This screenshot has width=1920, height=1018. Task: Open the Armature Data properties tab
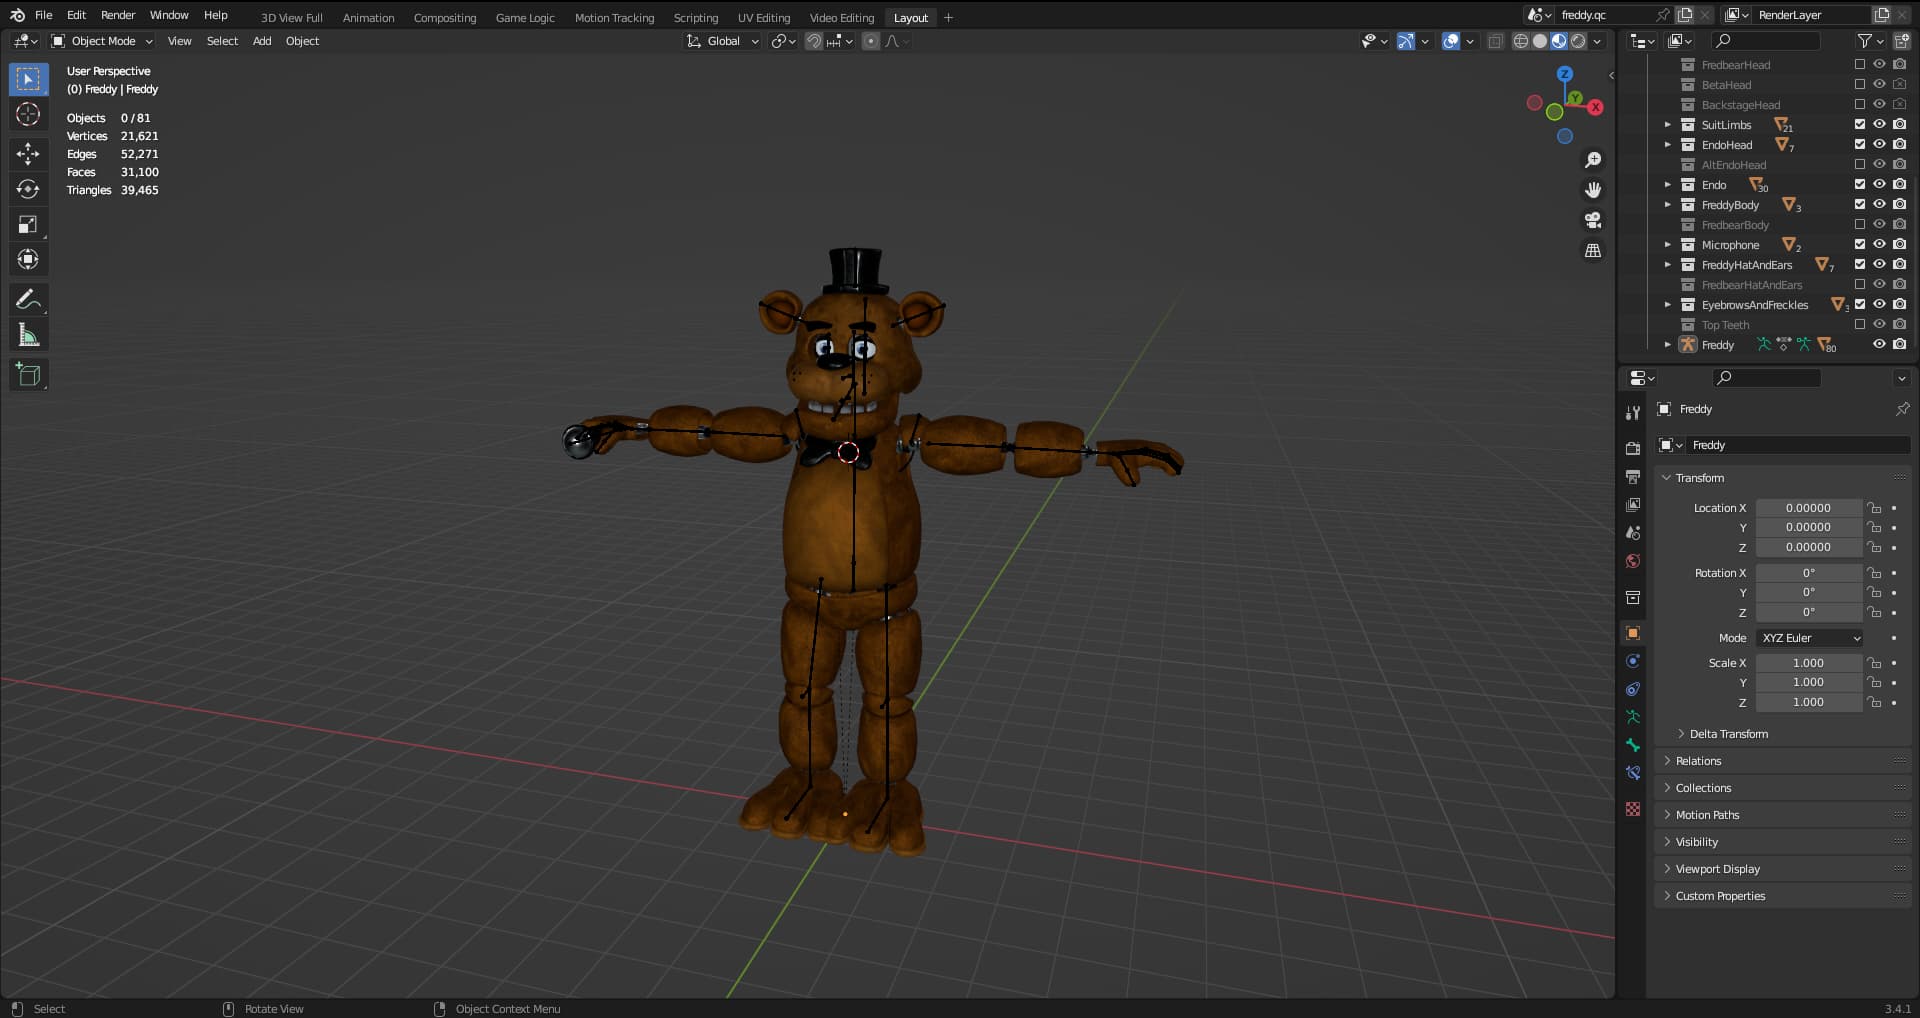coord(1633,717)
